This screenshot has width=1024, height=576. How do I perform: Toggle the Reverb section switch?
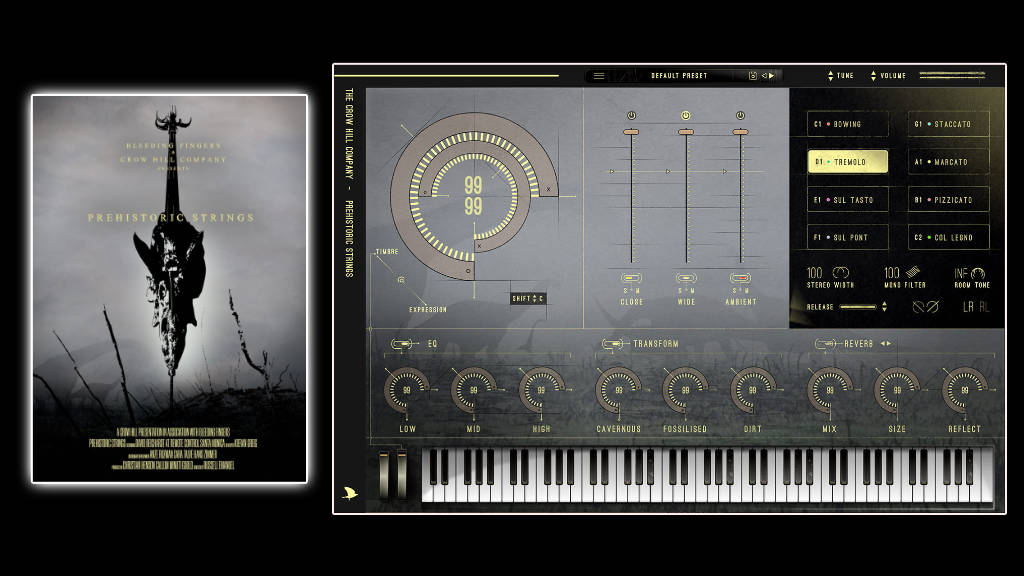coord(826,344)
